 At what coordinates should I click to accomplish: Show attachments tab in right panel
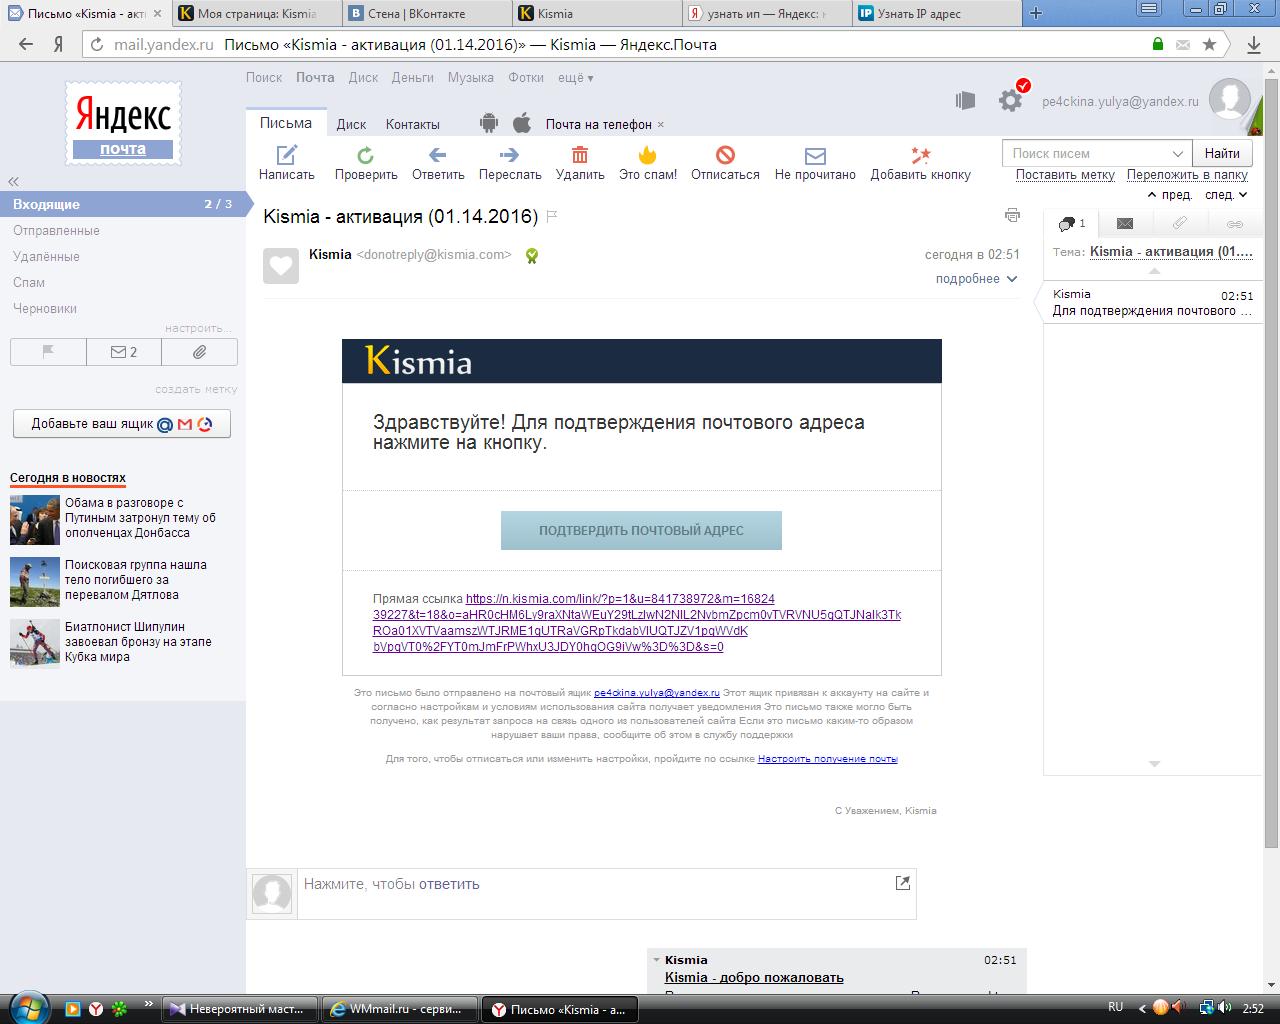tap(1180, 224)
